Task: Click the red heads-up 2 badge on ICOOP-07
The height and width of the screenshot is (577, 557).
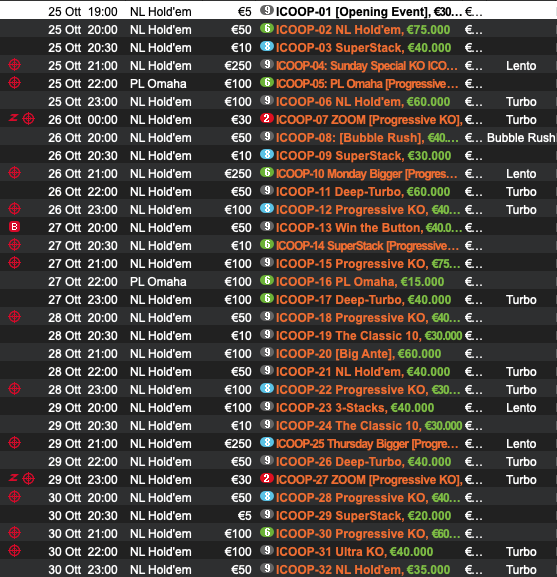Action: [267, 118]
